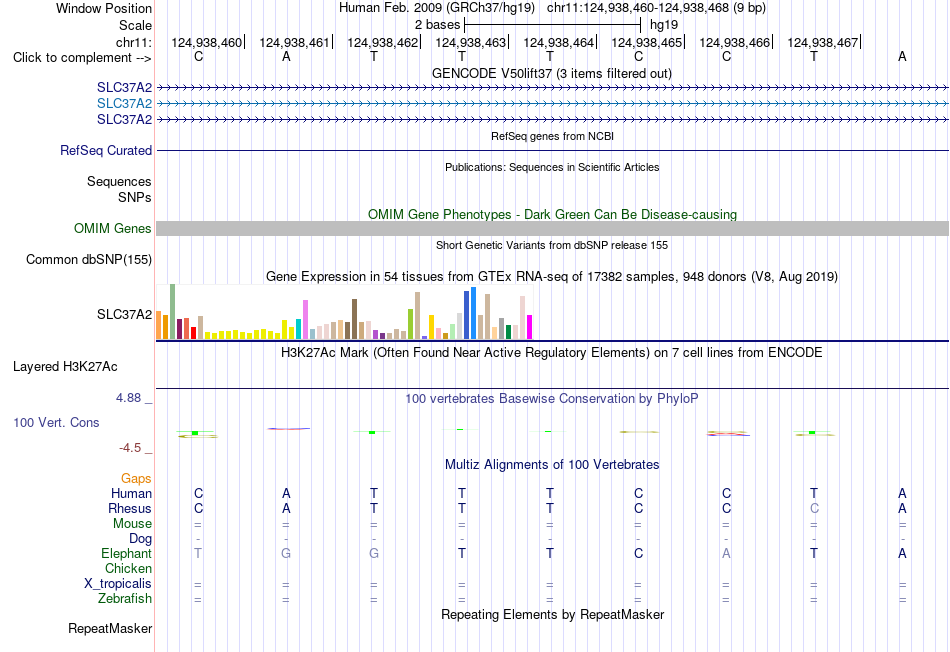Image resolution: width=950 pixels, height=652 pixels.
Task: Open the GTEx Gene Expression track title
Action: [x=552, y=277]
